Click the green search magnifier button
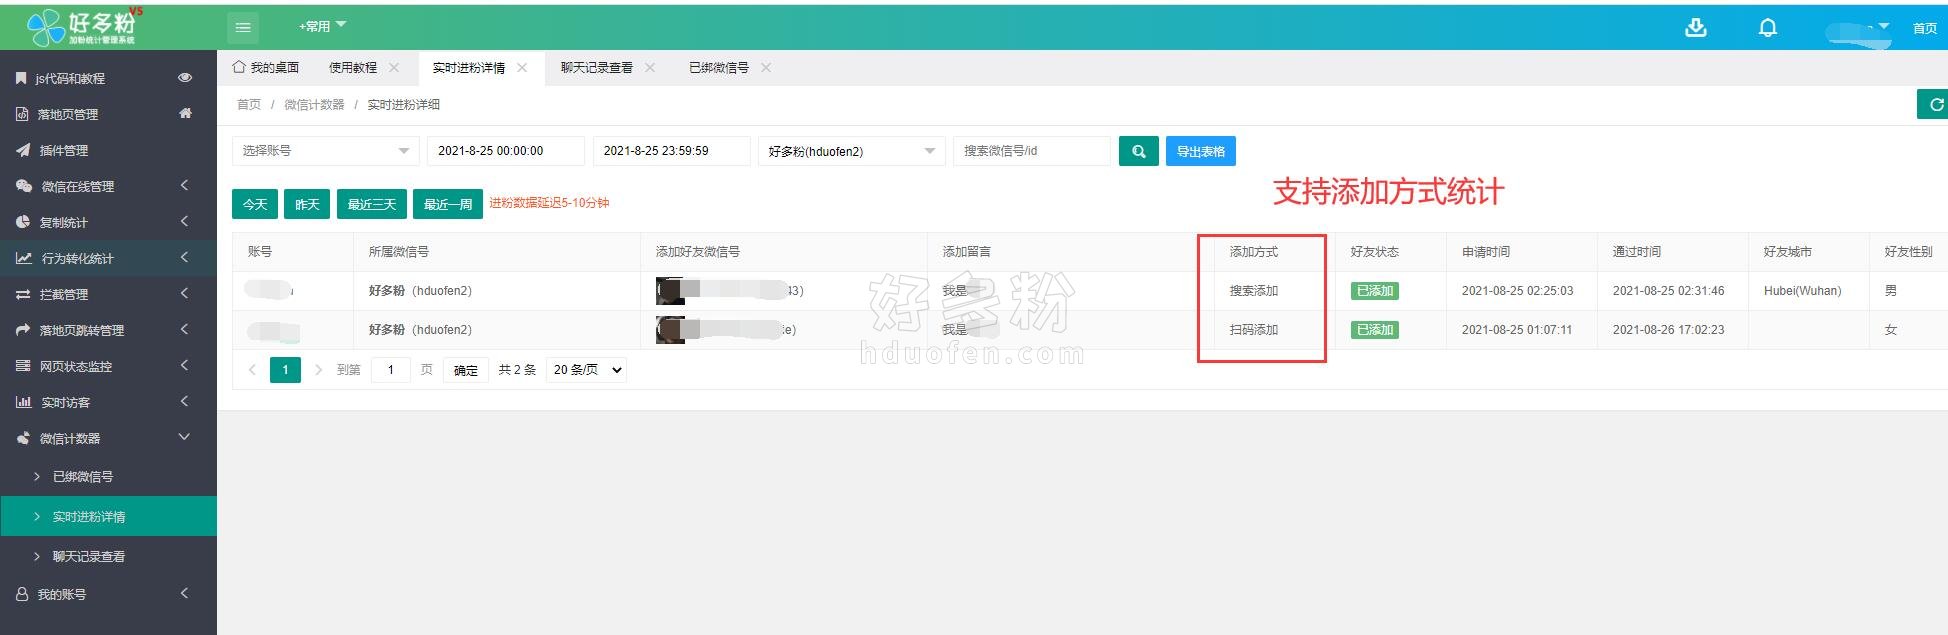Screen dimensions: 1948x635 coord(1138,151)
